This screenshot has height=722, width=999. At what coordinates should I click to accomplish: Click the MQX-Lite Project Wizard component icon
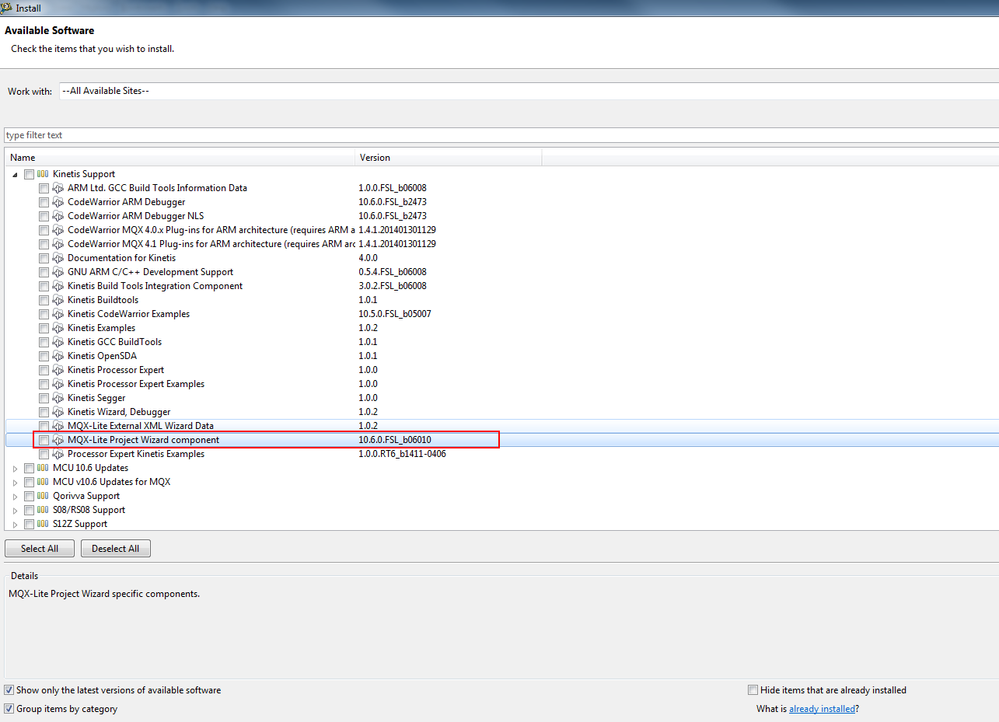point(58,440)
